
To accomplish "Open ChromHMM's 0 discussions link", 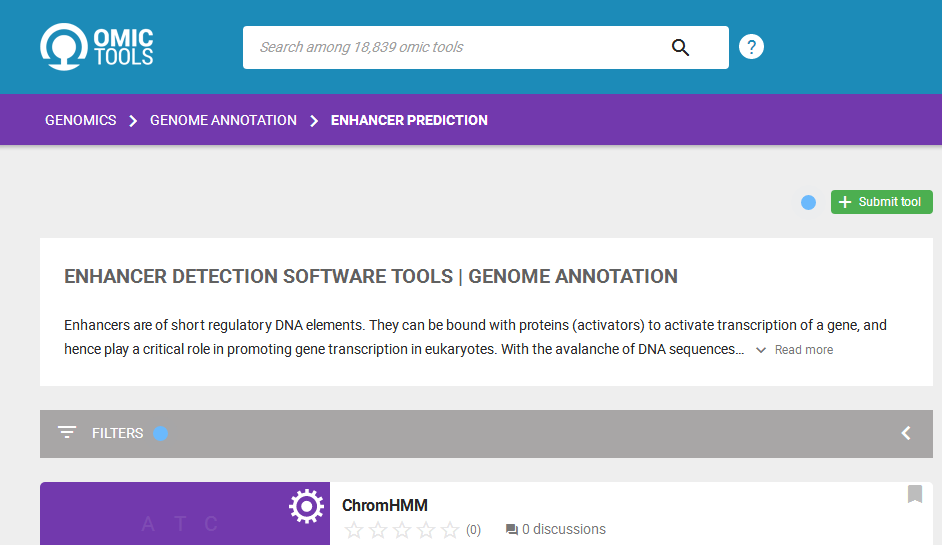I will (x=556, y=529).
